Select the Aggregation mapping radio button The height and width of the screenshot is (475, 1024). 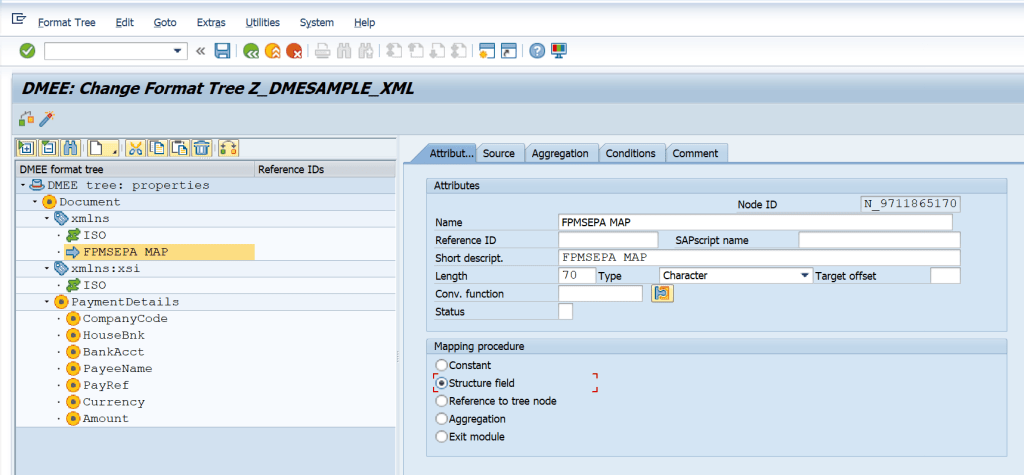coord(442,419)
